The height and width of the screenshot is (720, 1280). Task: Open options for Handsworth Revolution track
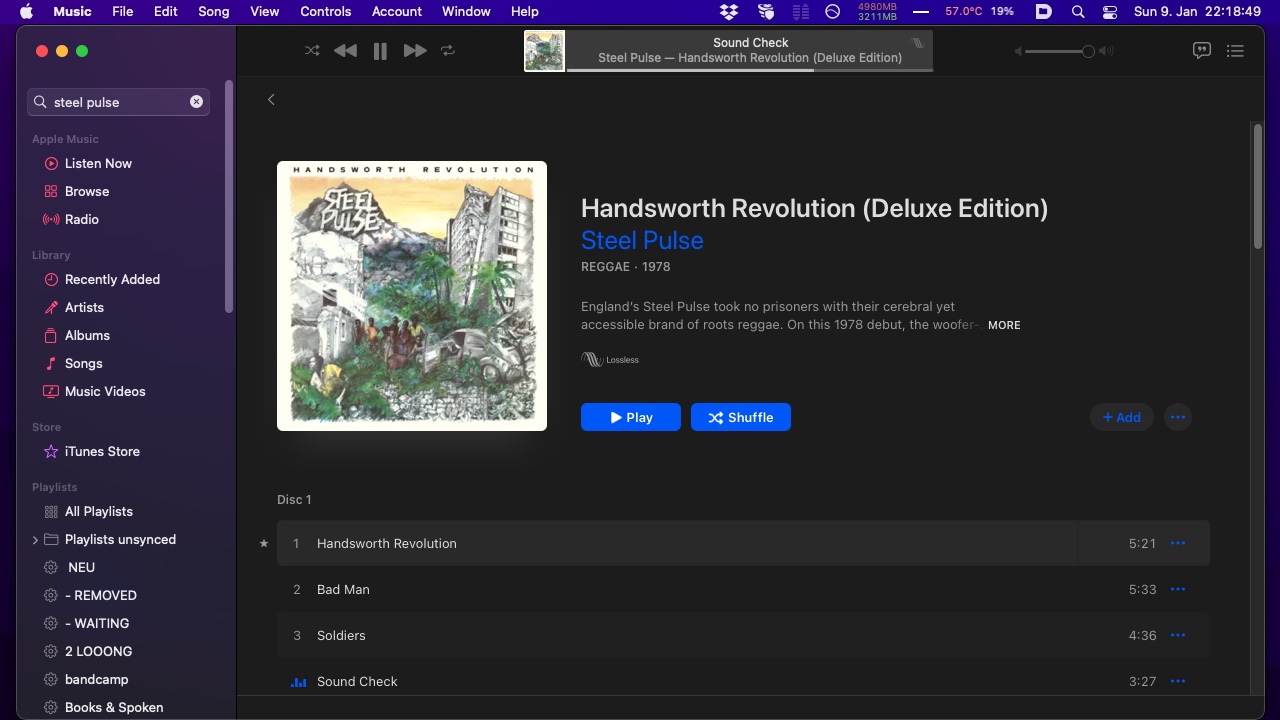1178,543
